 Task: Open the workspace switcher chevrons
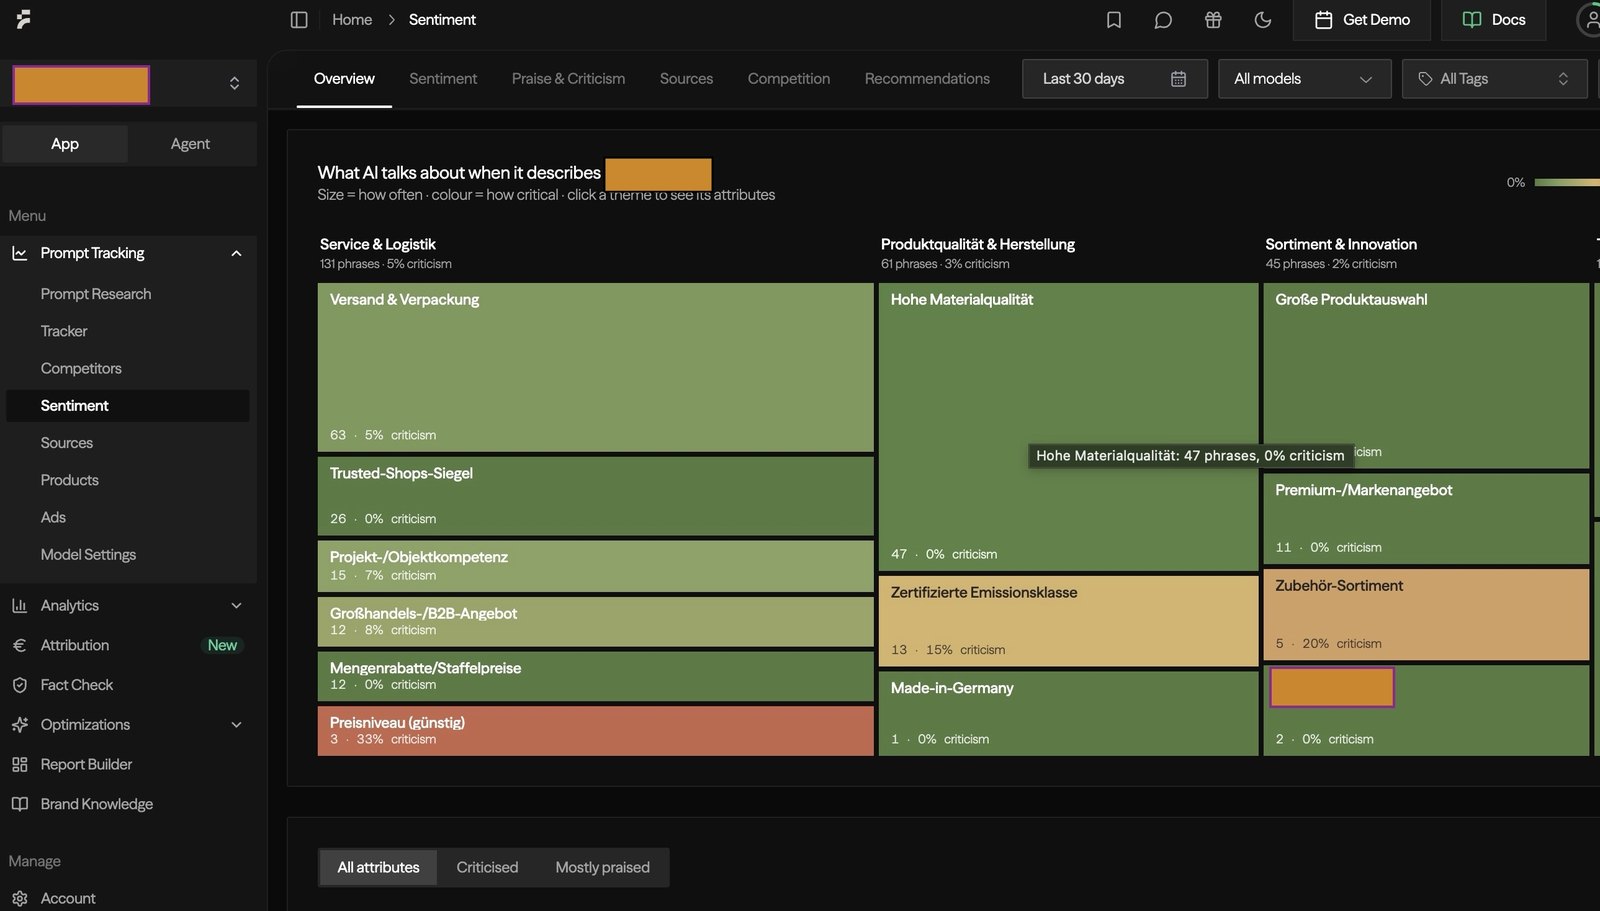[234, 84]
